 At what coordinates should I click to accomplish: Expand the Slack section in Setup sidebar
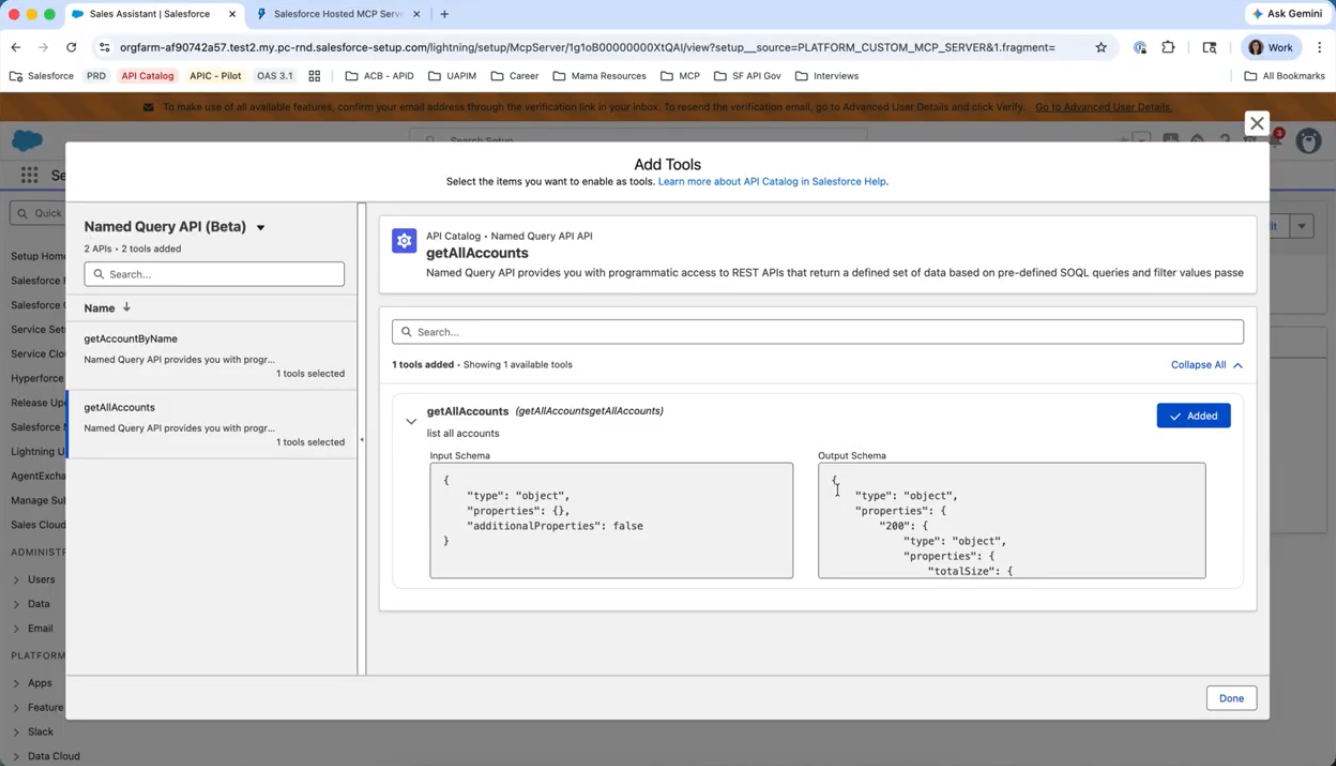point(16,732)
